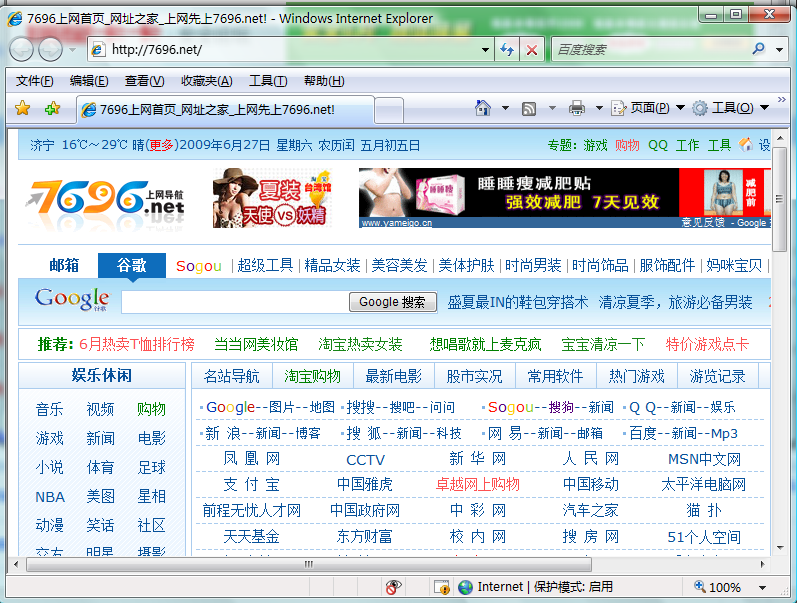Open the 音乐 category link
797x603 pixels.
(x=49, y=409)
